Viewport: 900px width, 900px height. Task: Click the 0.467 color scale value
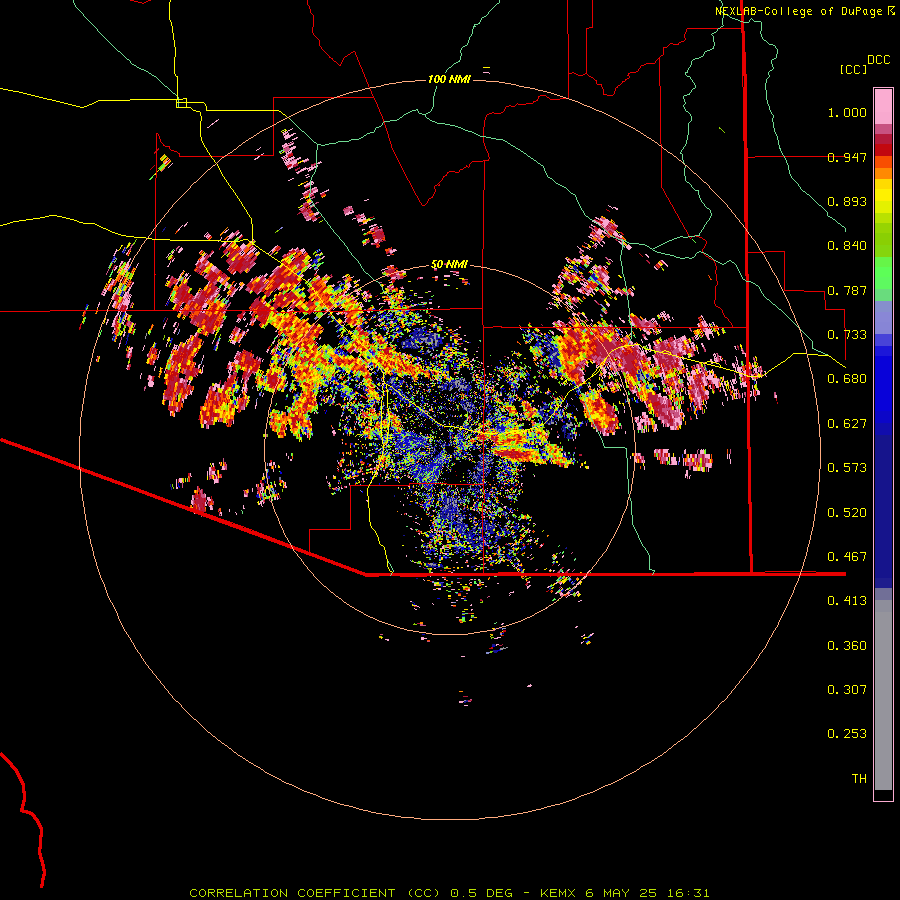(x=847, y=557)
